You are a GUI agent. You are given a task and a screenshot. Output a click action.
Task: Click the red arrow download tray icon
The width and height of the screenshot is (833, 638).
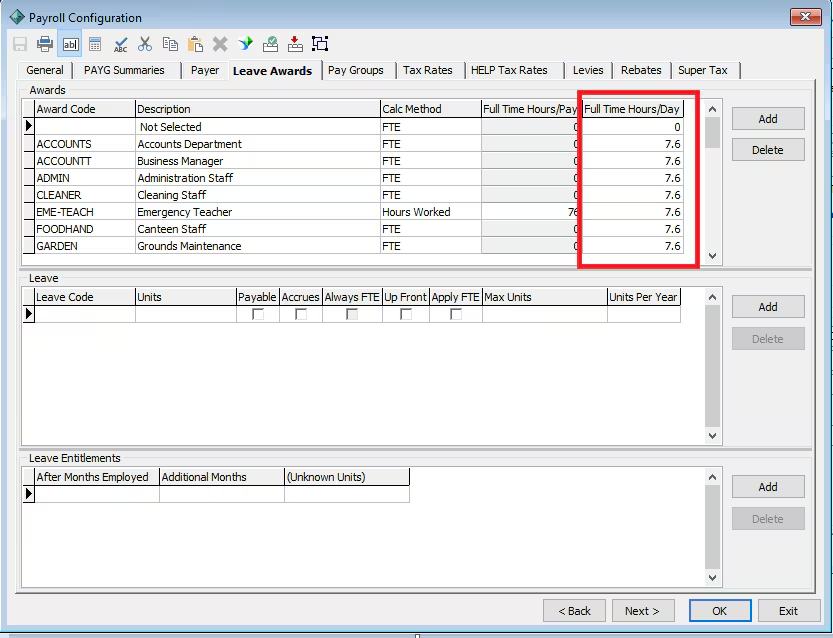point(295,44)
